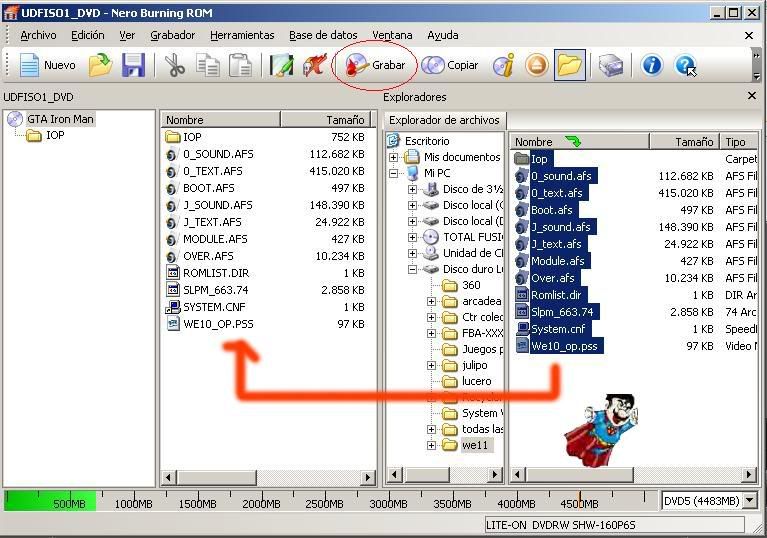Click the scissors Cut icon
767x538 pixels.
point(175,65)
